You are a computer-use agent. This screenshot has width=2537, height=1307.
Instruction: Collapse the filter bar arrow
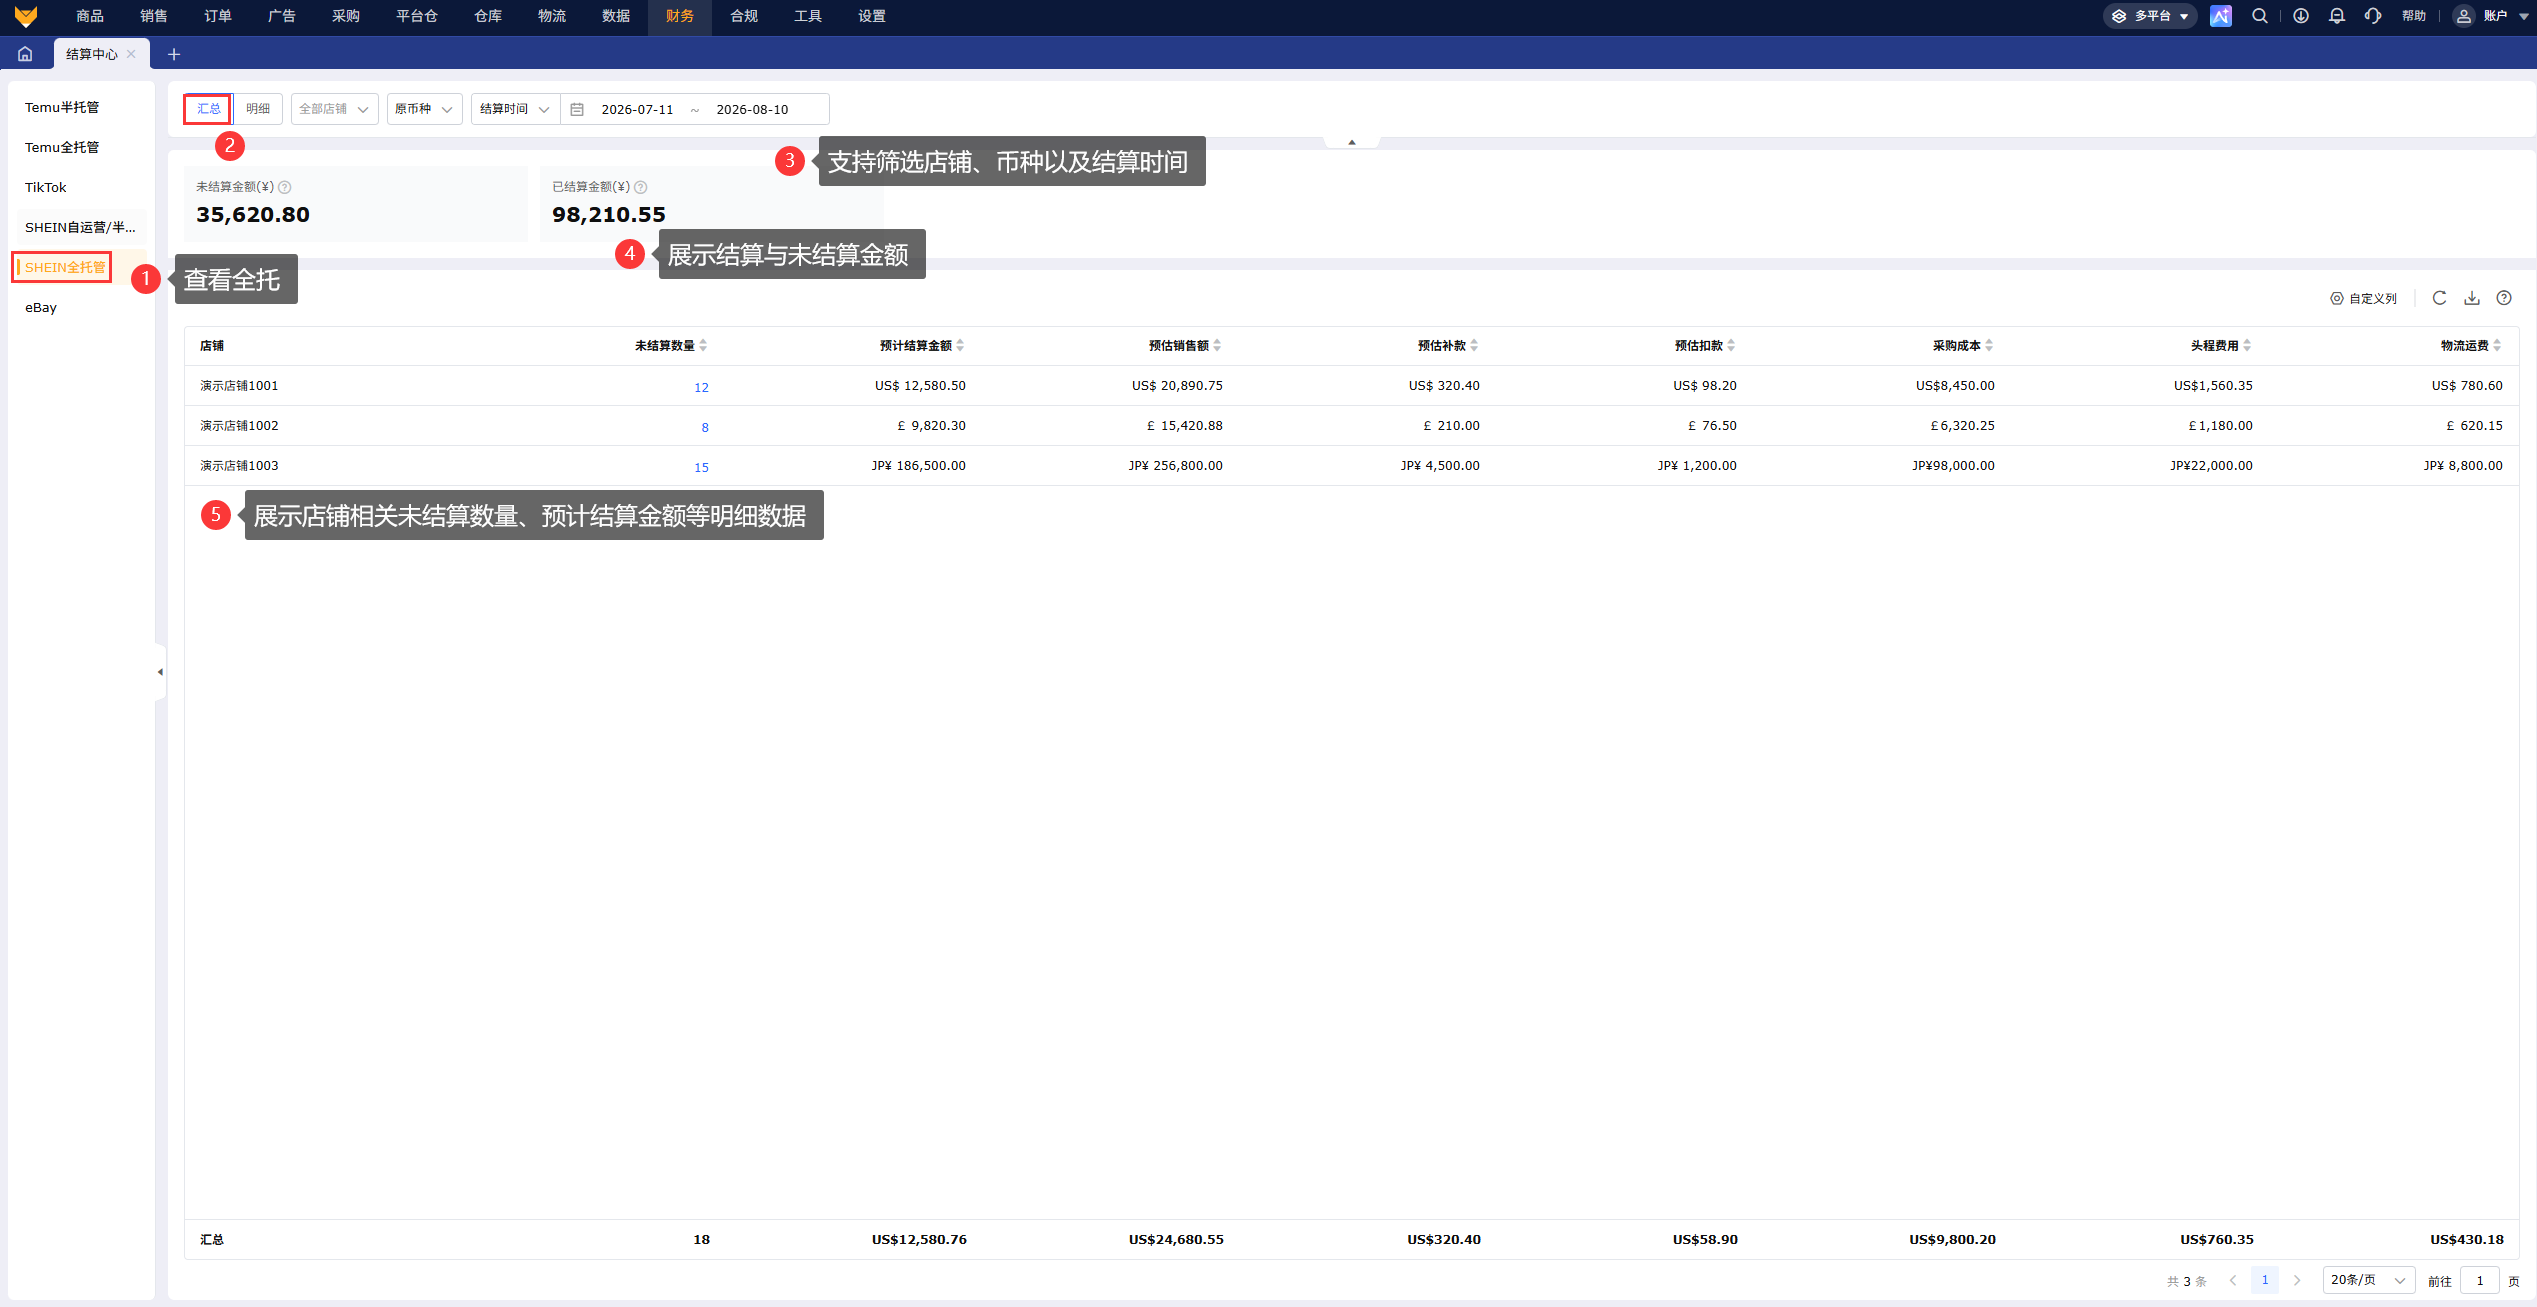pyautogui.click(x=1352, y=142)
